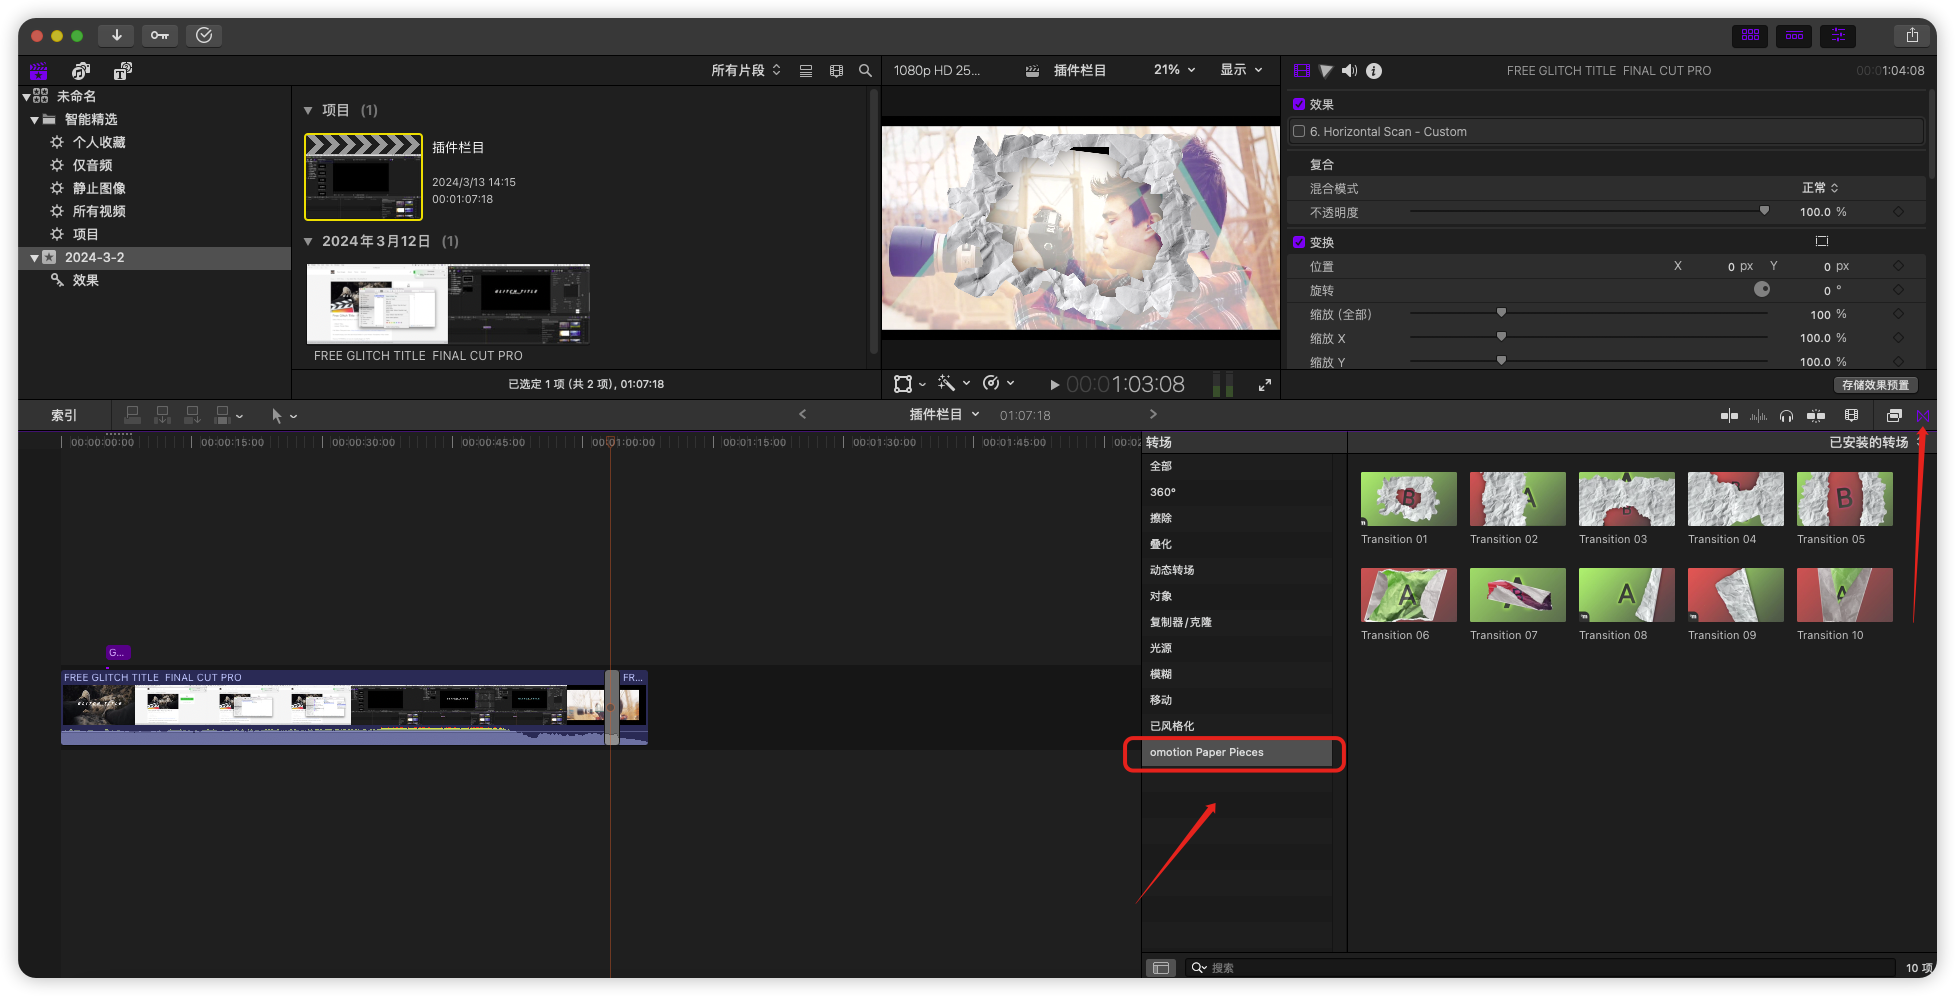1955x996 pixels.
Task: Add keyframe for 位置 position
Action: [1898, 266]
